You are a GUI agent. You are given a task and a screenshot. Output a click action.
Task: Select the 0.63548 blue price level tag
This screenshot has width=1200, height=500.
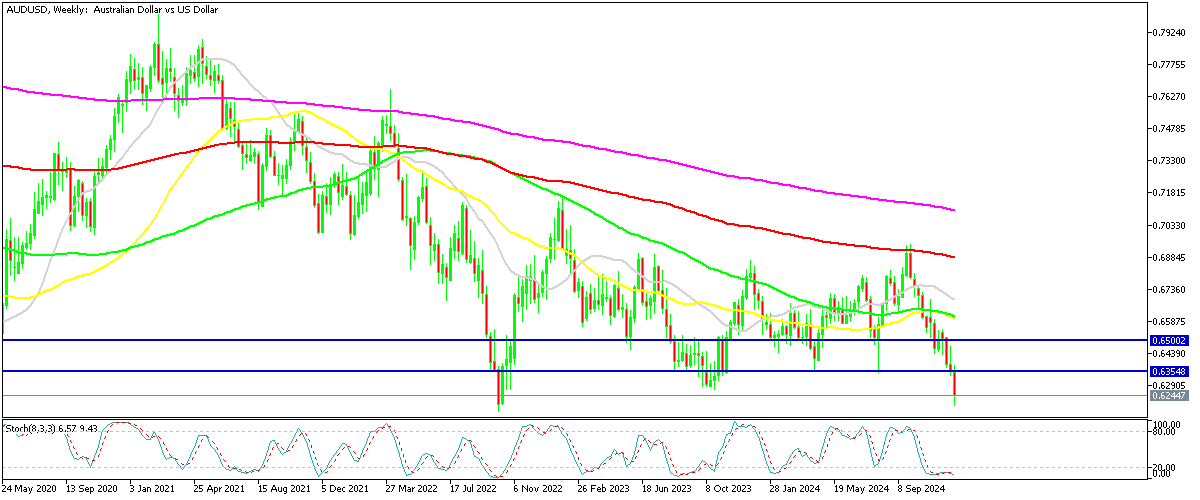[1168, 372]
